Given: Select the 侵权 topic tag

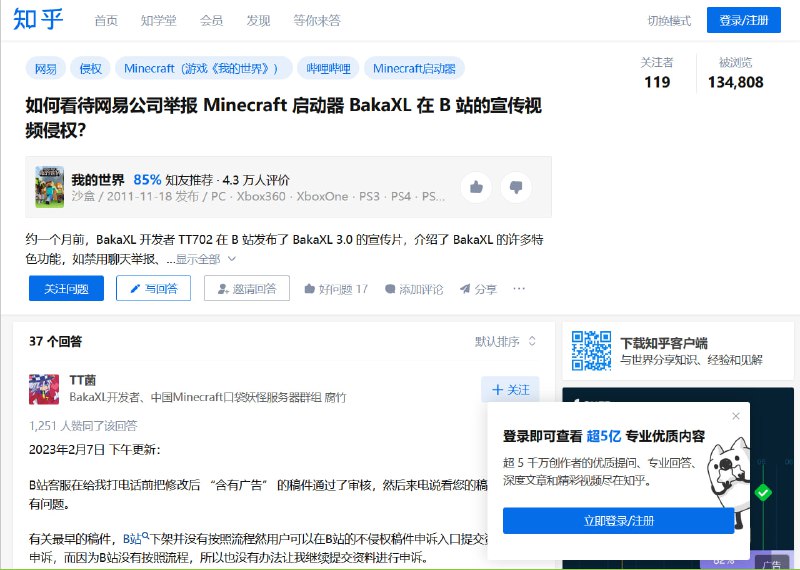Looking at the screenshot, I should pos(90,68).
